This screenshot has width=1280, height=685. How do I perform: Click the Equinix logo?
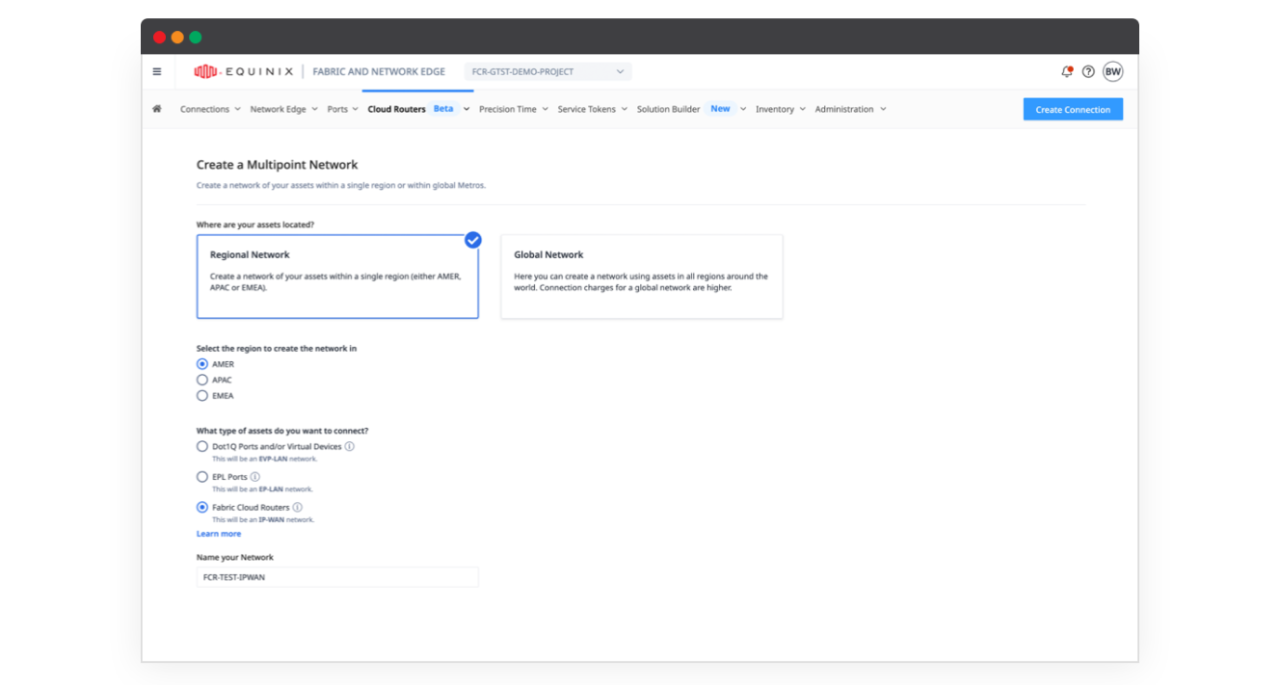tap(243, 72)
